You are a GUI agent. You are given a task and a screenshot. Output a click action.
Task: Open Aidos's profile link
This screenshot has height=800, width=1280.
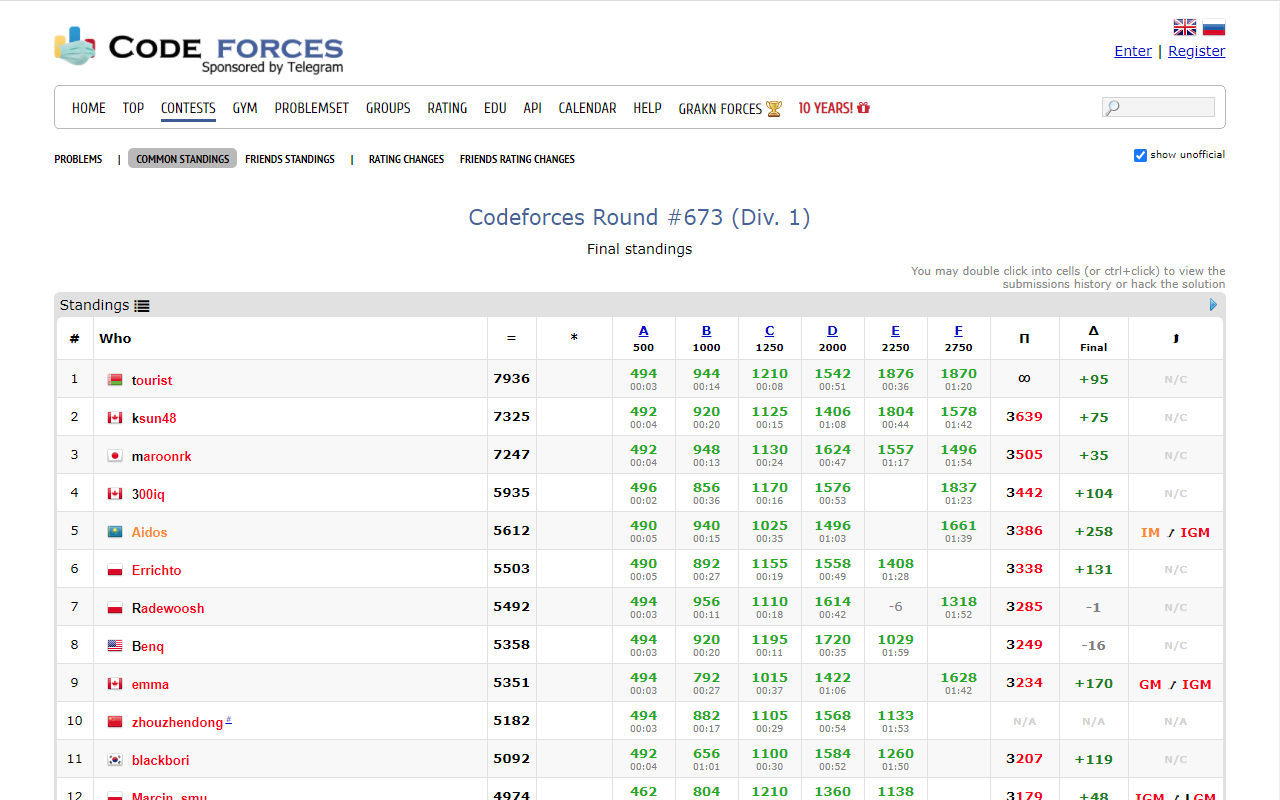[150, 532]
